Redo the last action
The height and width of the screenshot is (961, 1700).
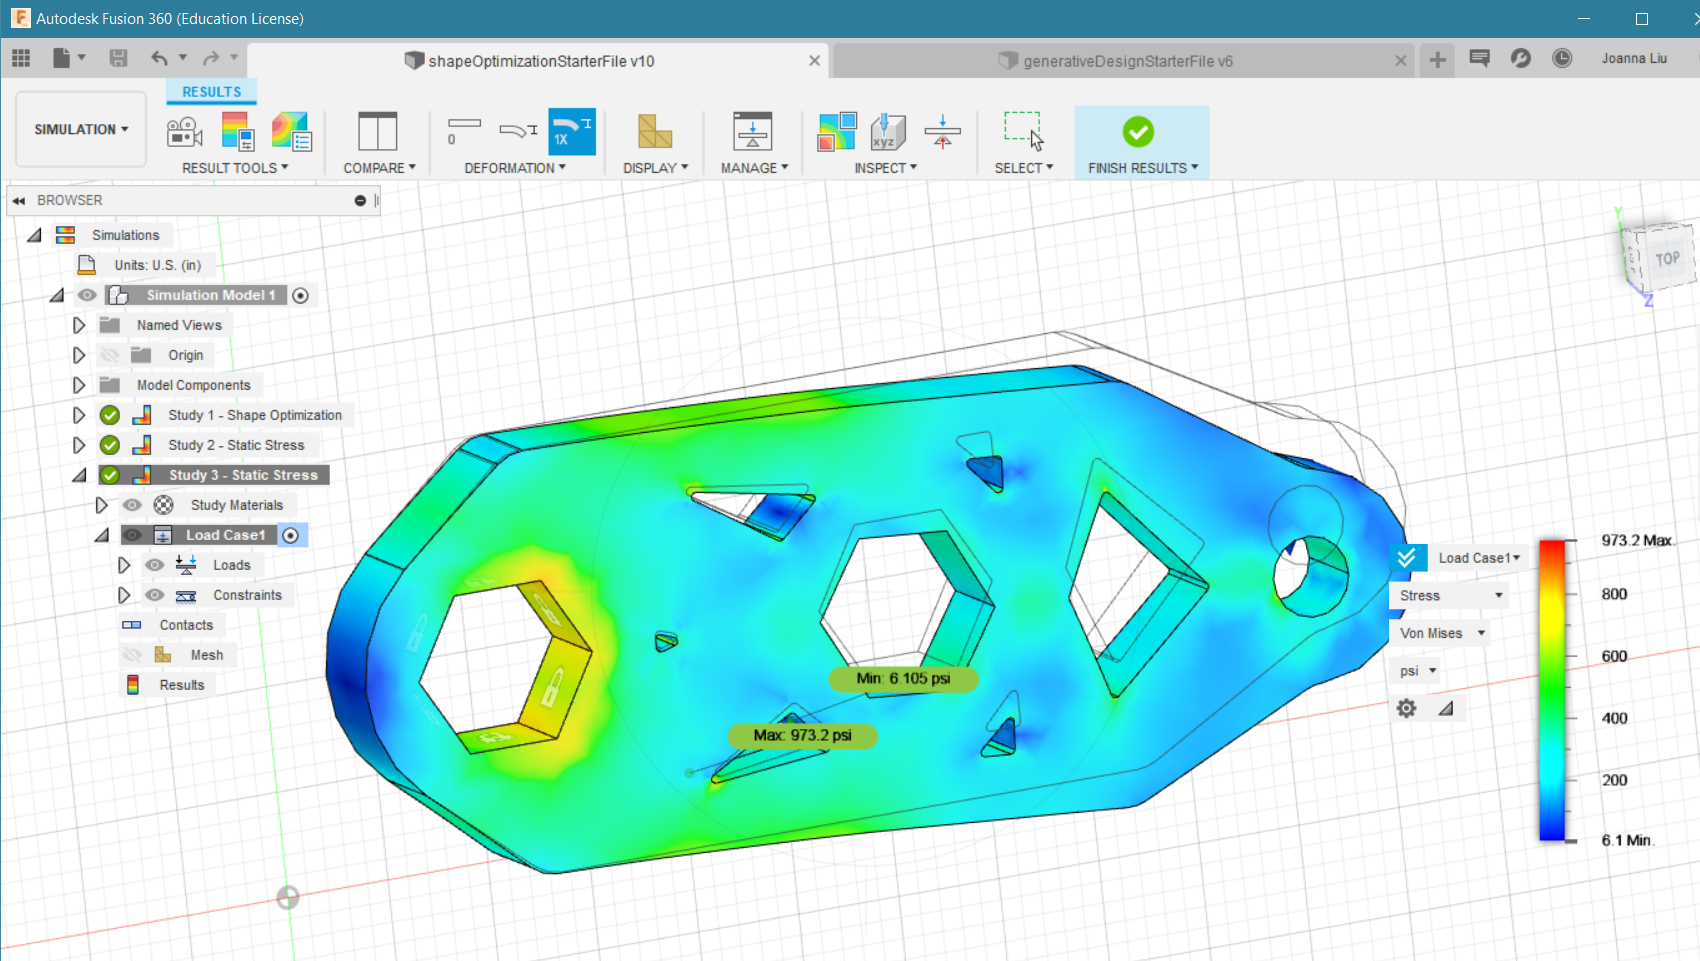pos(211,58)
